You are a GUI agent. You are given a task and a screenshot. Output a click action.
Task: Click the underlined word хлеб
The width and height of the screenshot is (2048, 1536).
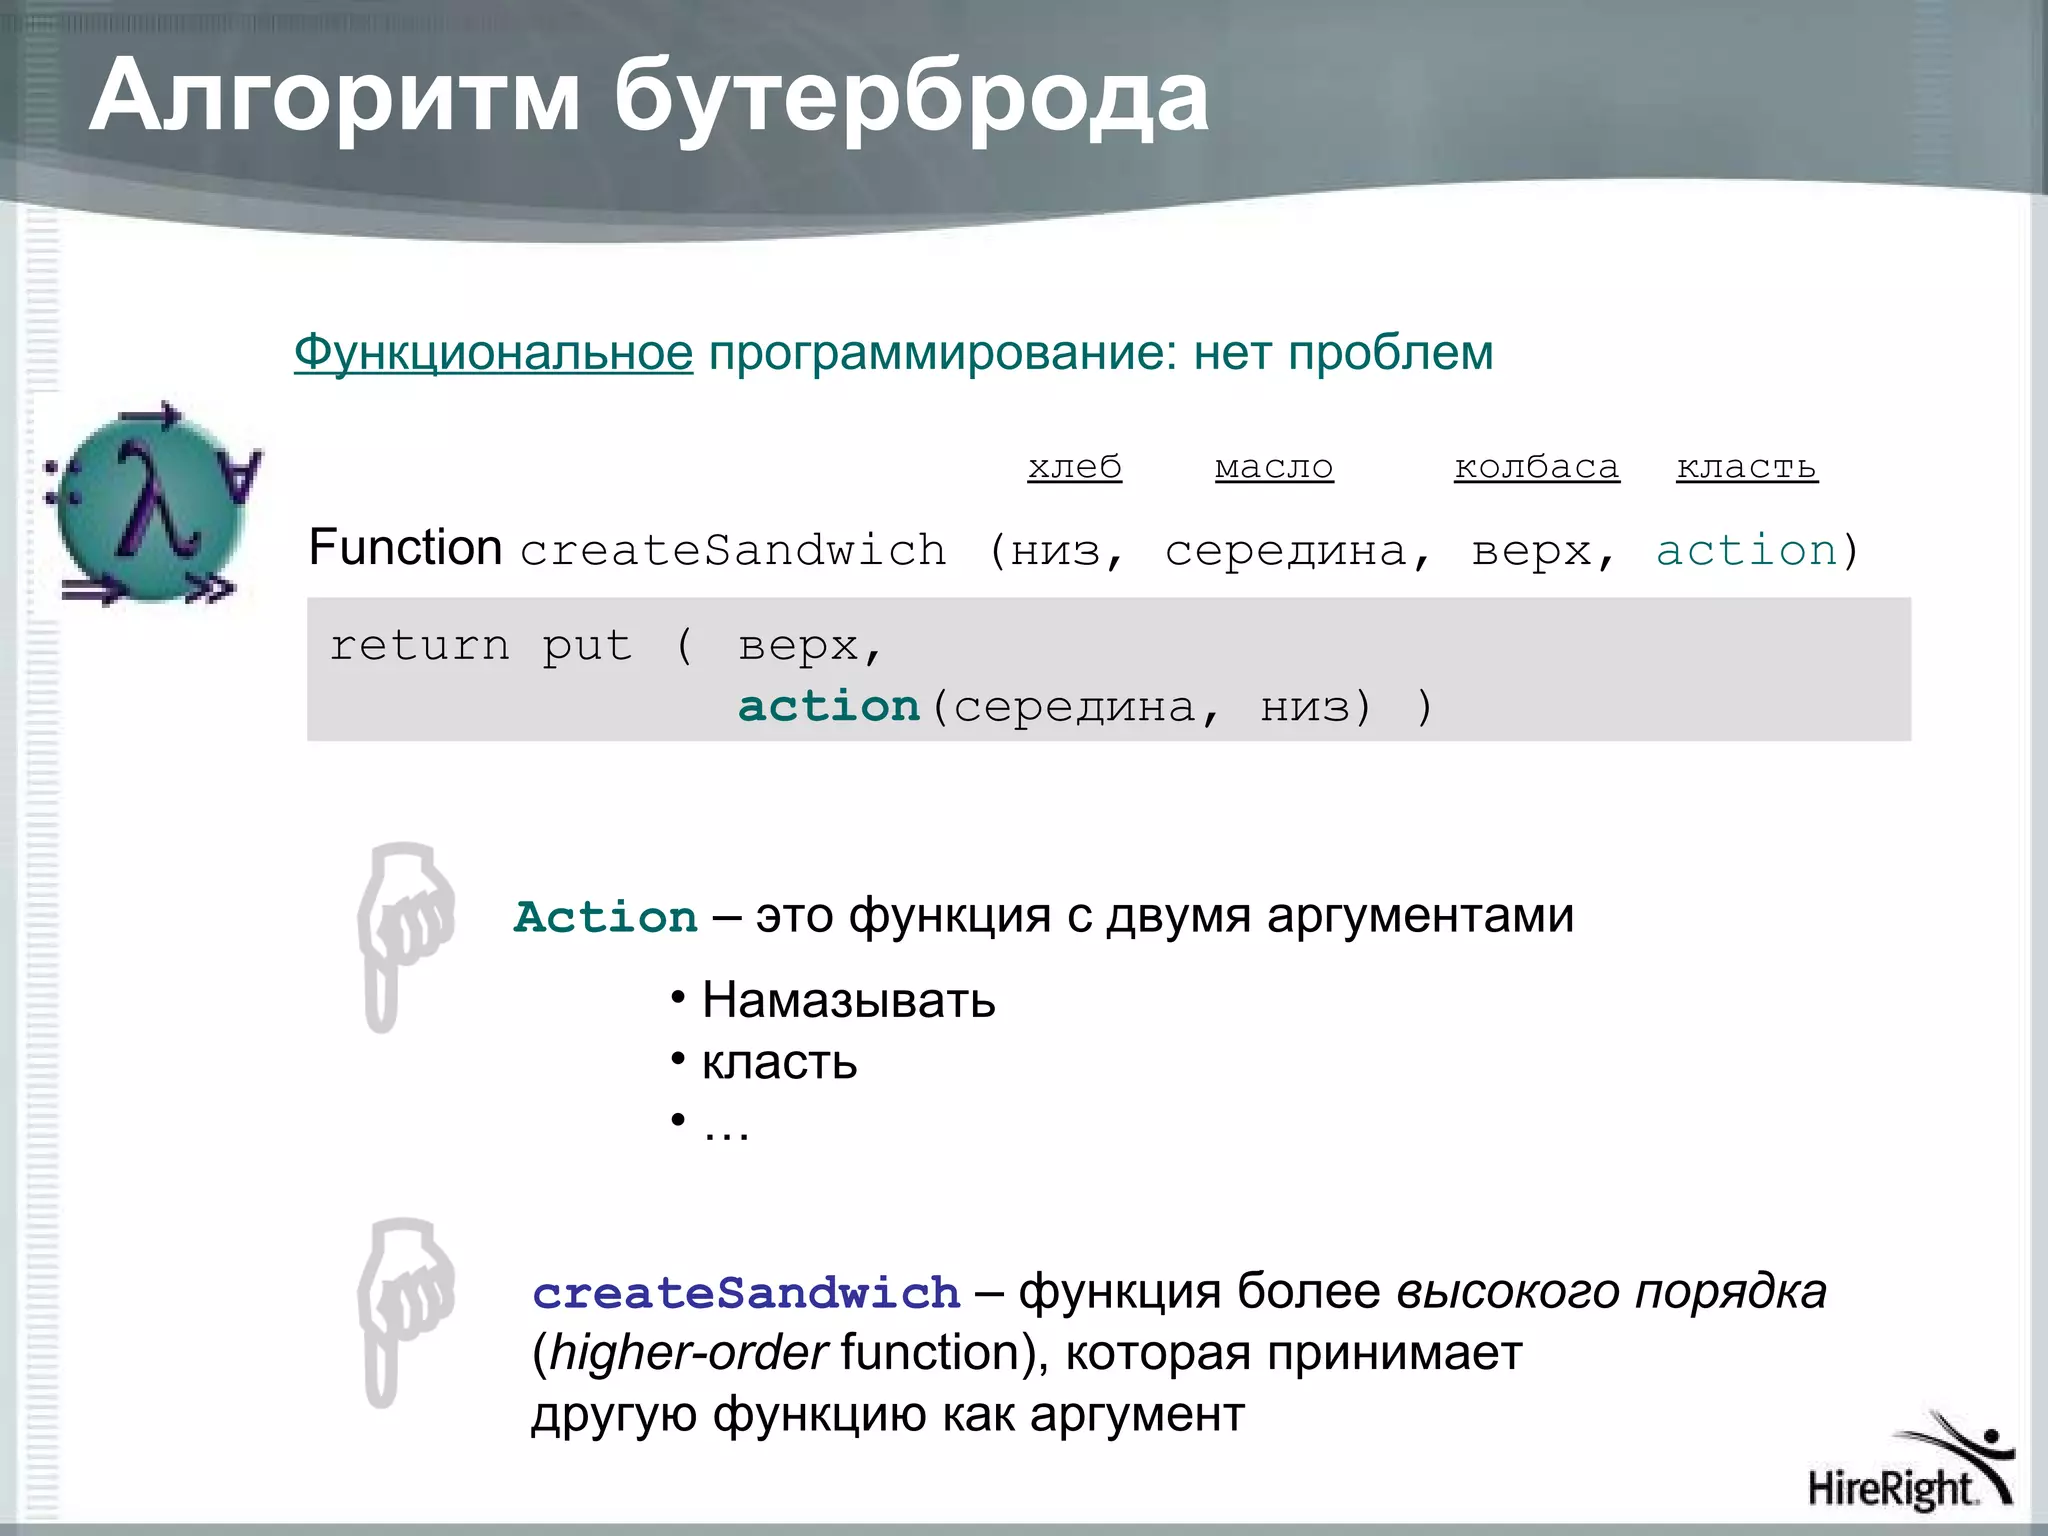coord(1074,467)
